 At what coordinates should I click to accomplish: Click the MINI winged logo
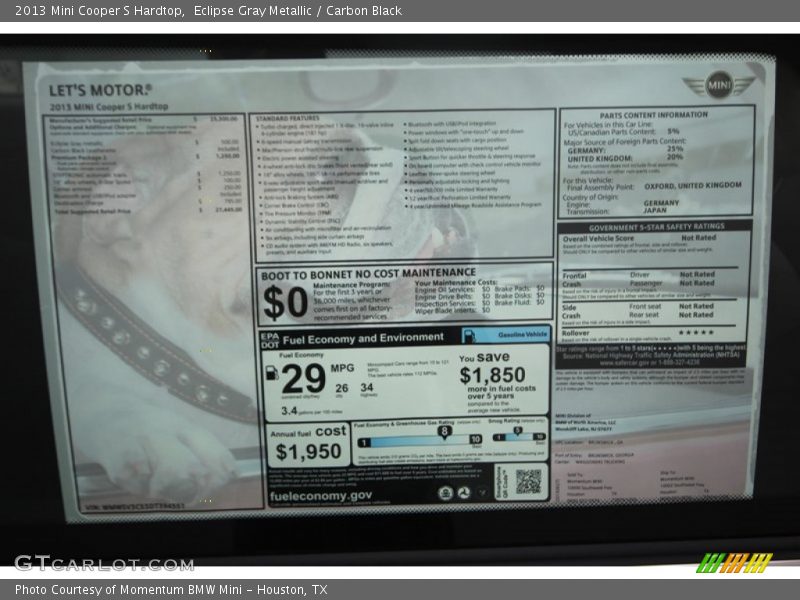pos(719,86)
